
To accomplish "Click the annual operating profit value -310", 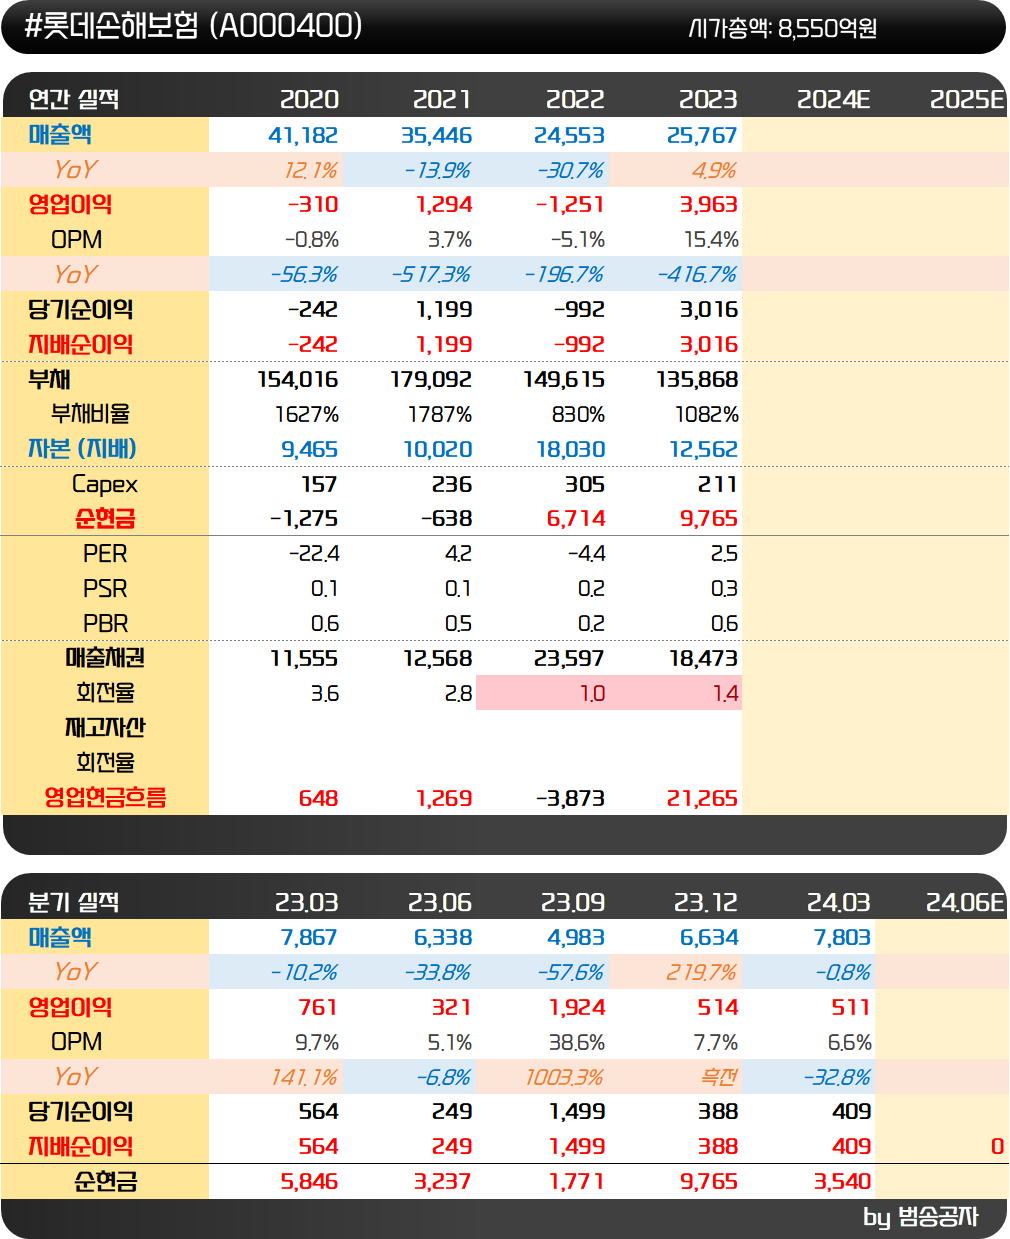I will tap(313, 205).
